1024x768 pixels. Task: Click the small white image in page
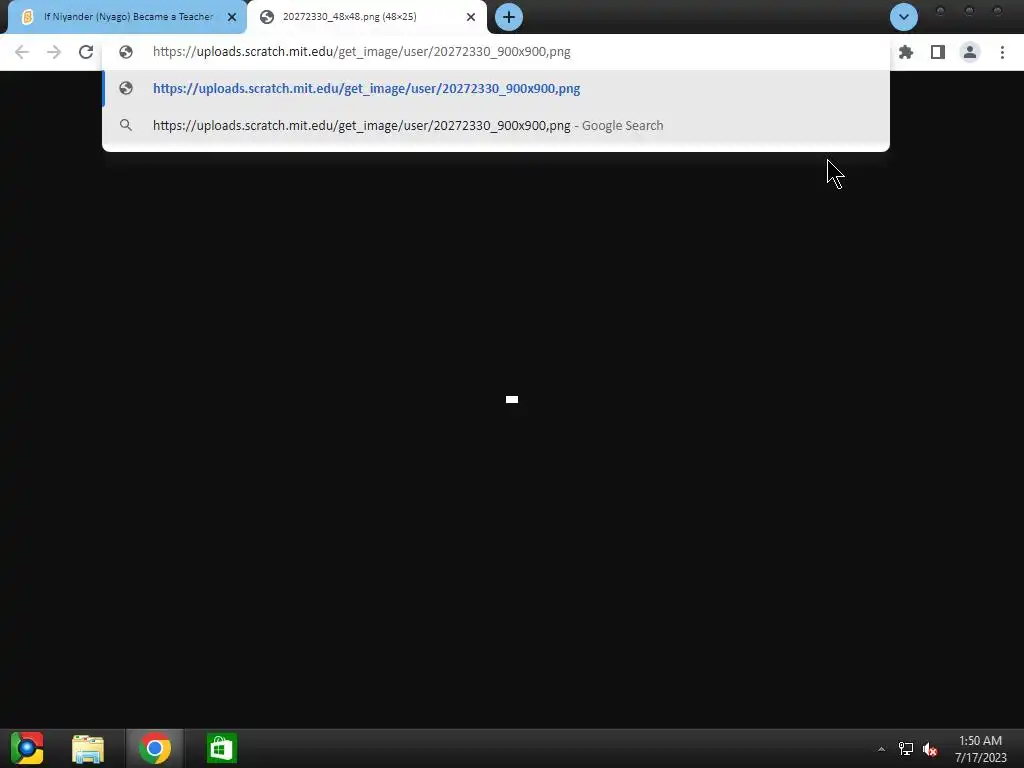[512, 400]
